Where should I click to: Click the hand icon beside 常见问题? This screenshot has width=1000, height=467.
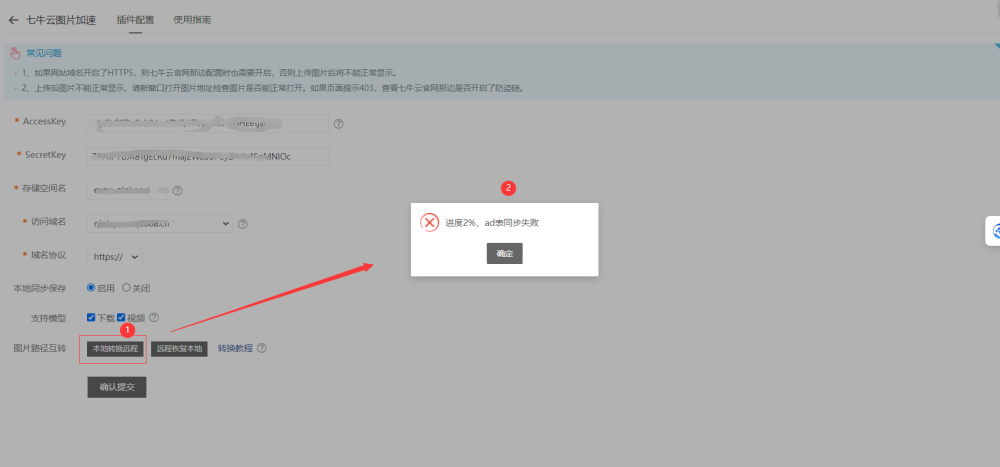click(16, 53)
